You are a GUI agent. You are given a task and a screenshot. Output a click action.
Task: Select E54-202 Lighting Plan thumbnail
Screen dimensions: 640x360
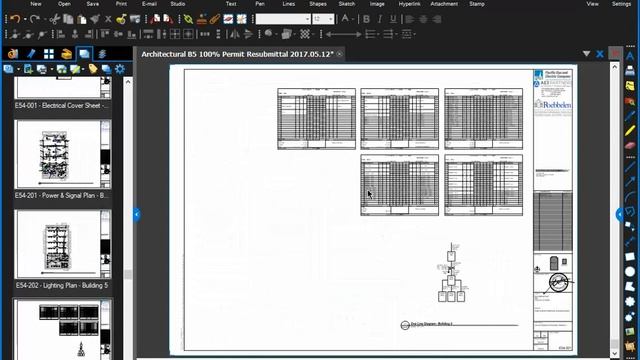tap(62, 244)
